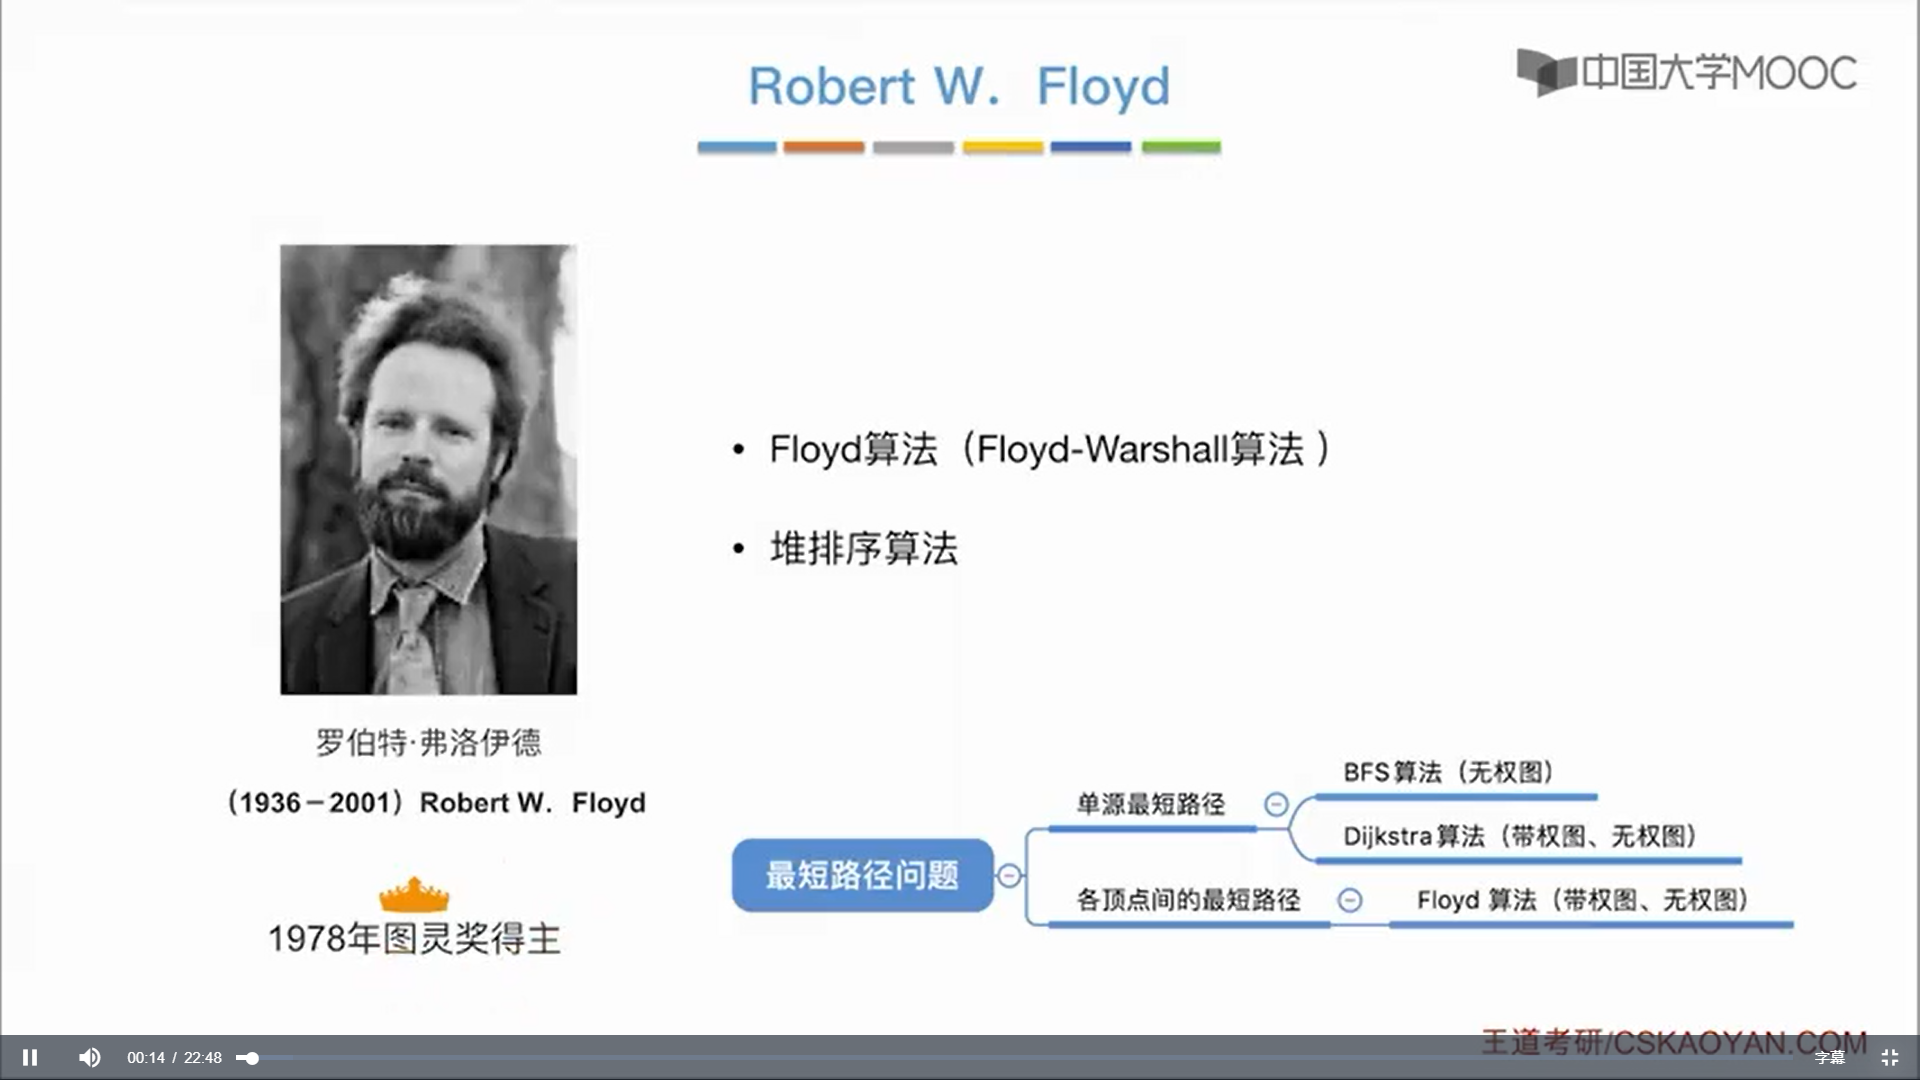Click Robert Floyd's portrait photo
Screen dimensions: 1920x1080
[x=428, y=469]
